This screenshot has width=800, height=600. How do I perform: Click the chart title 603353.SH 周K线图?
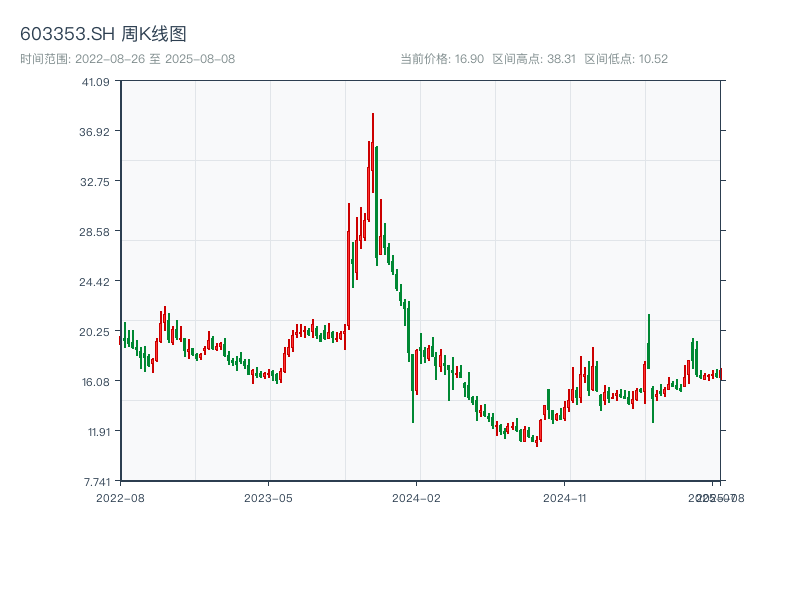(x=103, y=34)
